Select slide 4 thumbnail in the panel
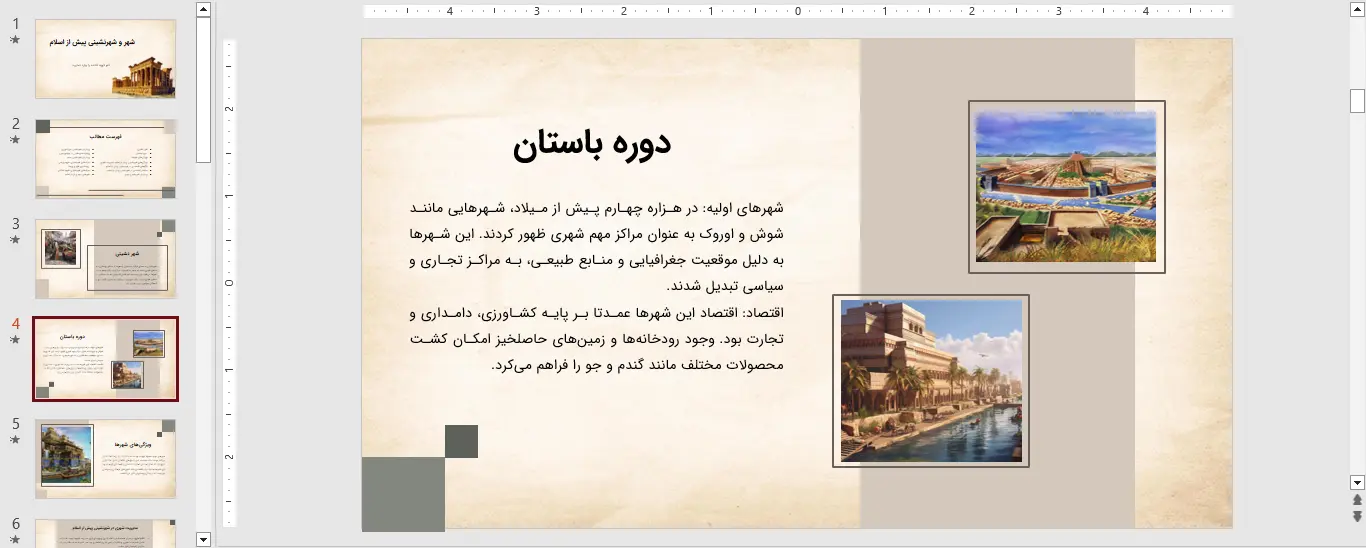1366x548 pixels. point(106,359)
